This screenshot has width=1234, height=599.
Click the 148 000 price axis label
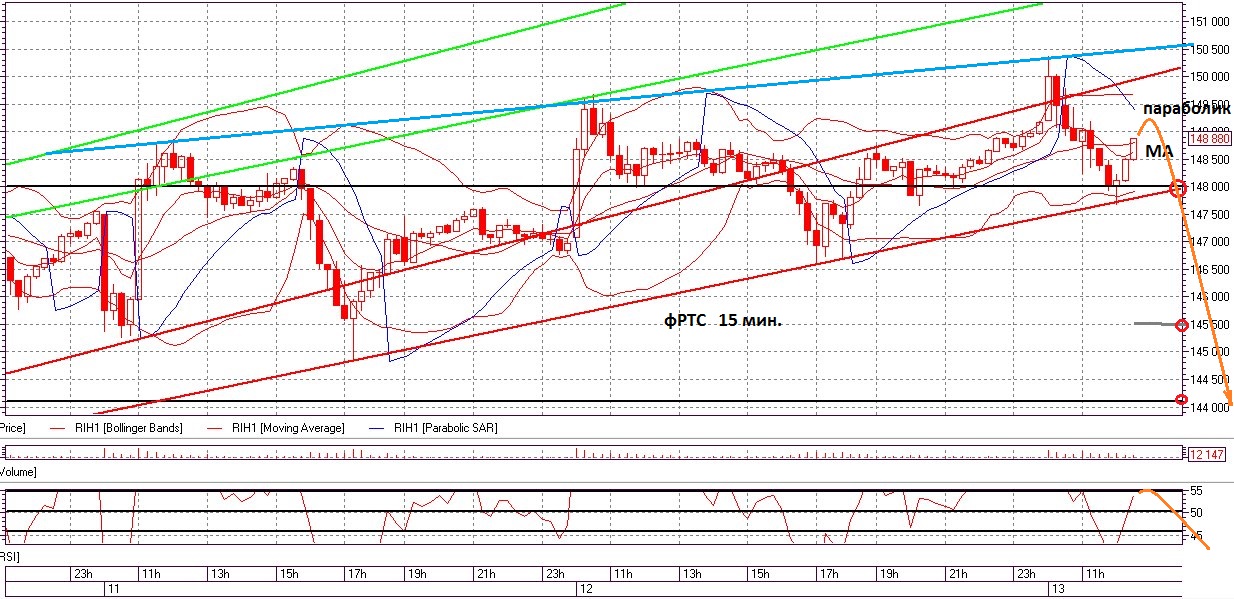[1210, 187]
